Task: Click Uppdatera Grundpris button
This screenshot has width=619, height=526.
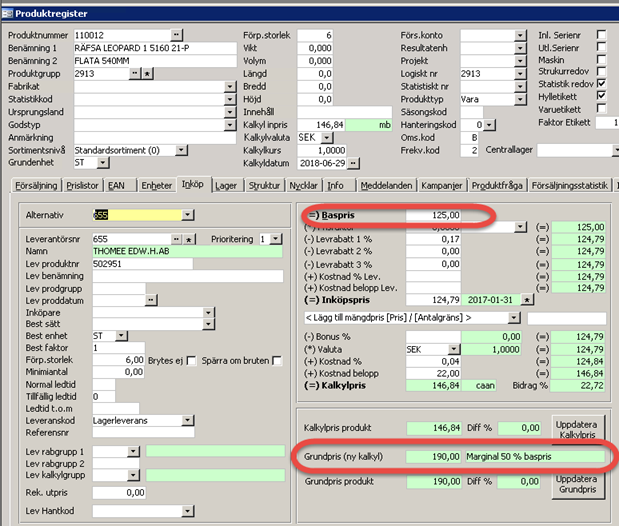Action: [577, 485]
